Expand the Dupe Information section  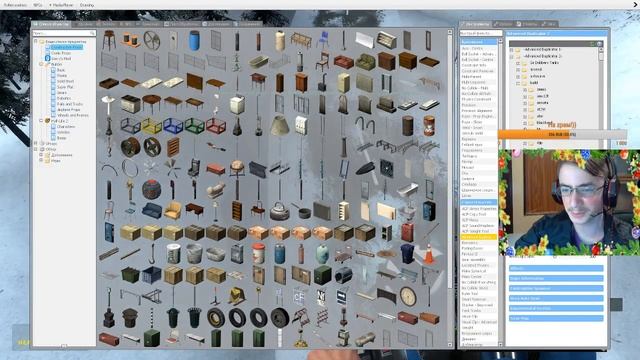pyautogui.click(x=556, y=278)
